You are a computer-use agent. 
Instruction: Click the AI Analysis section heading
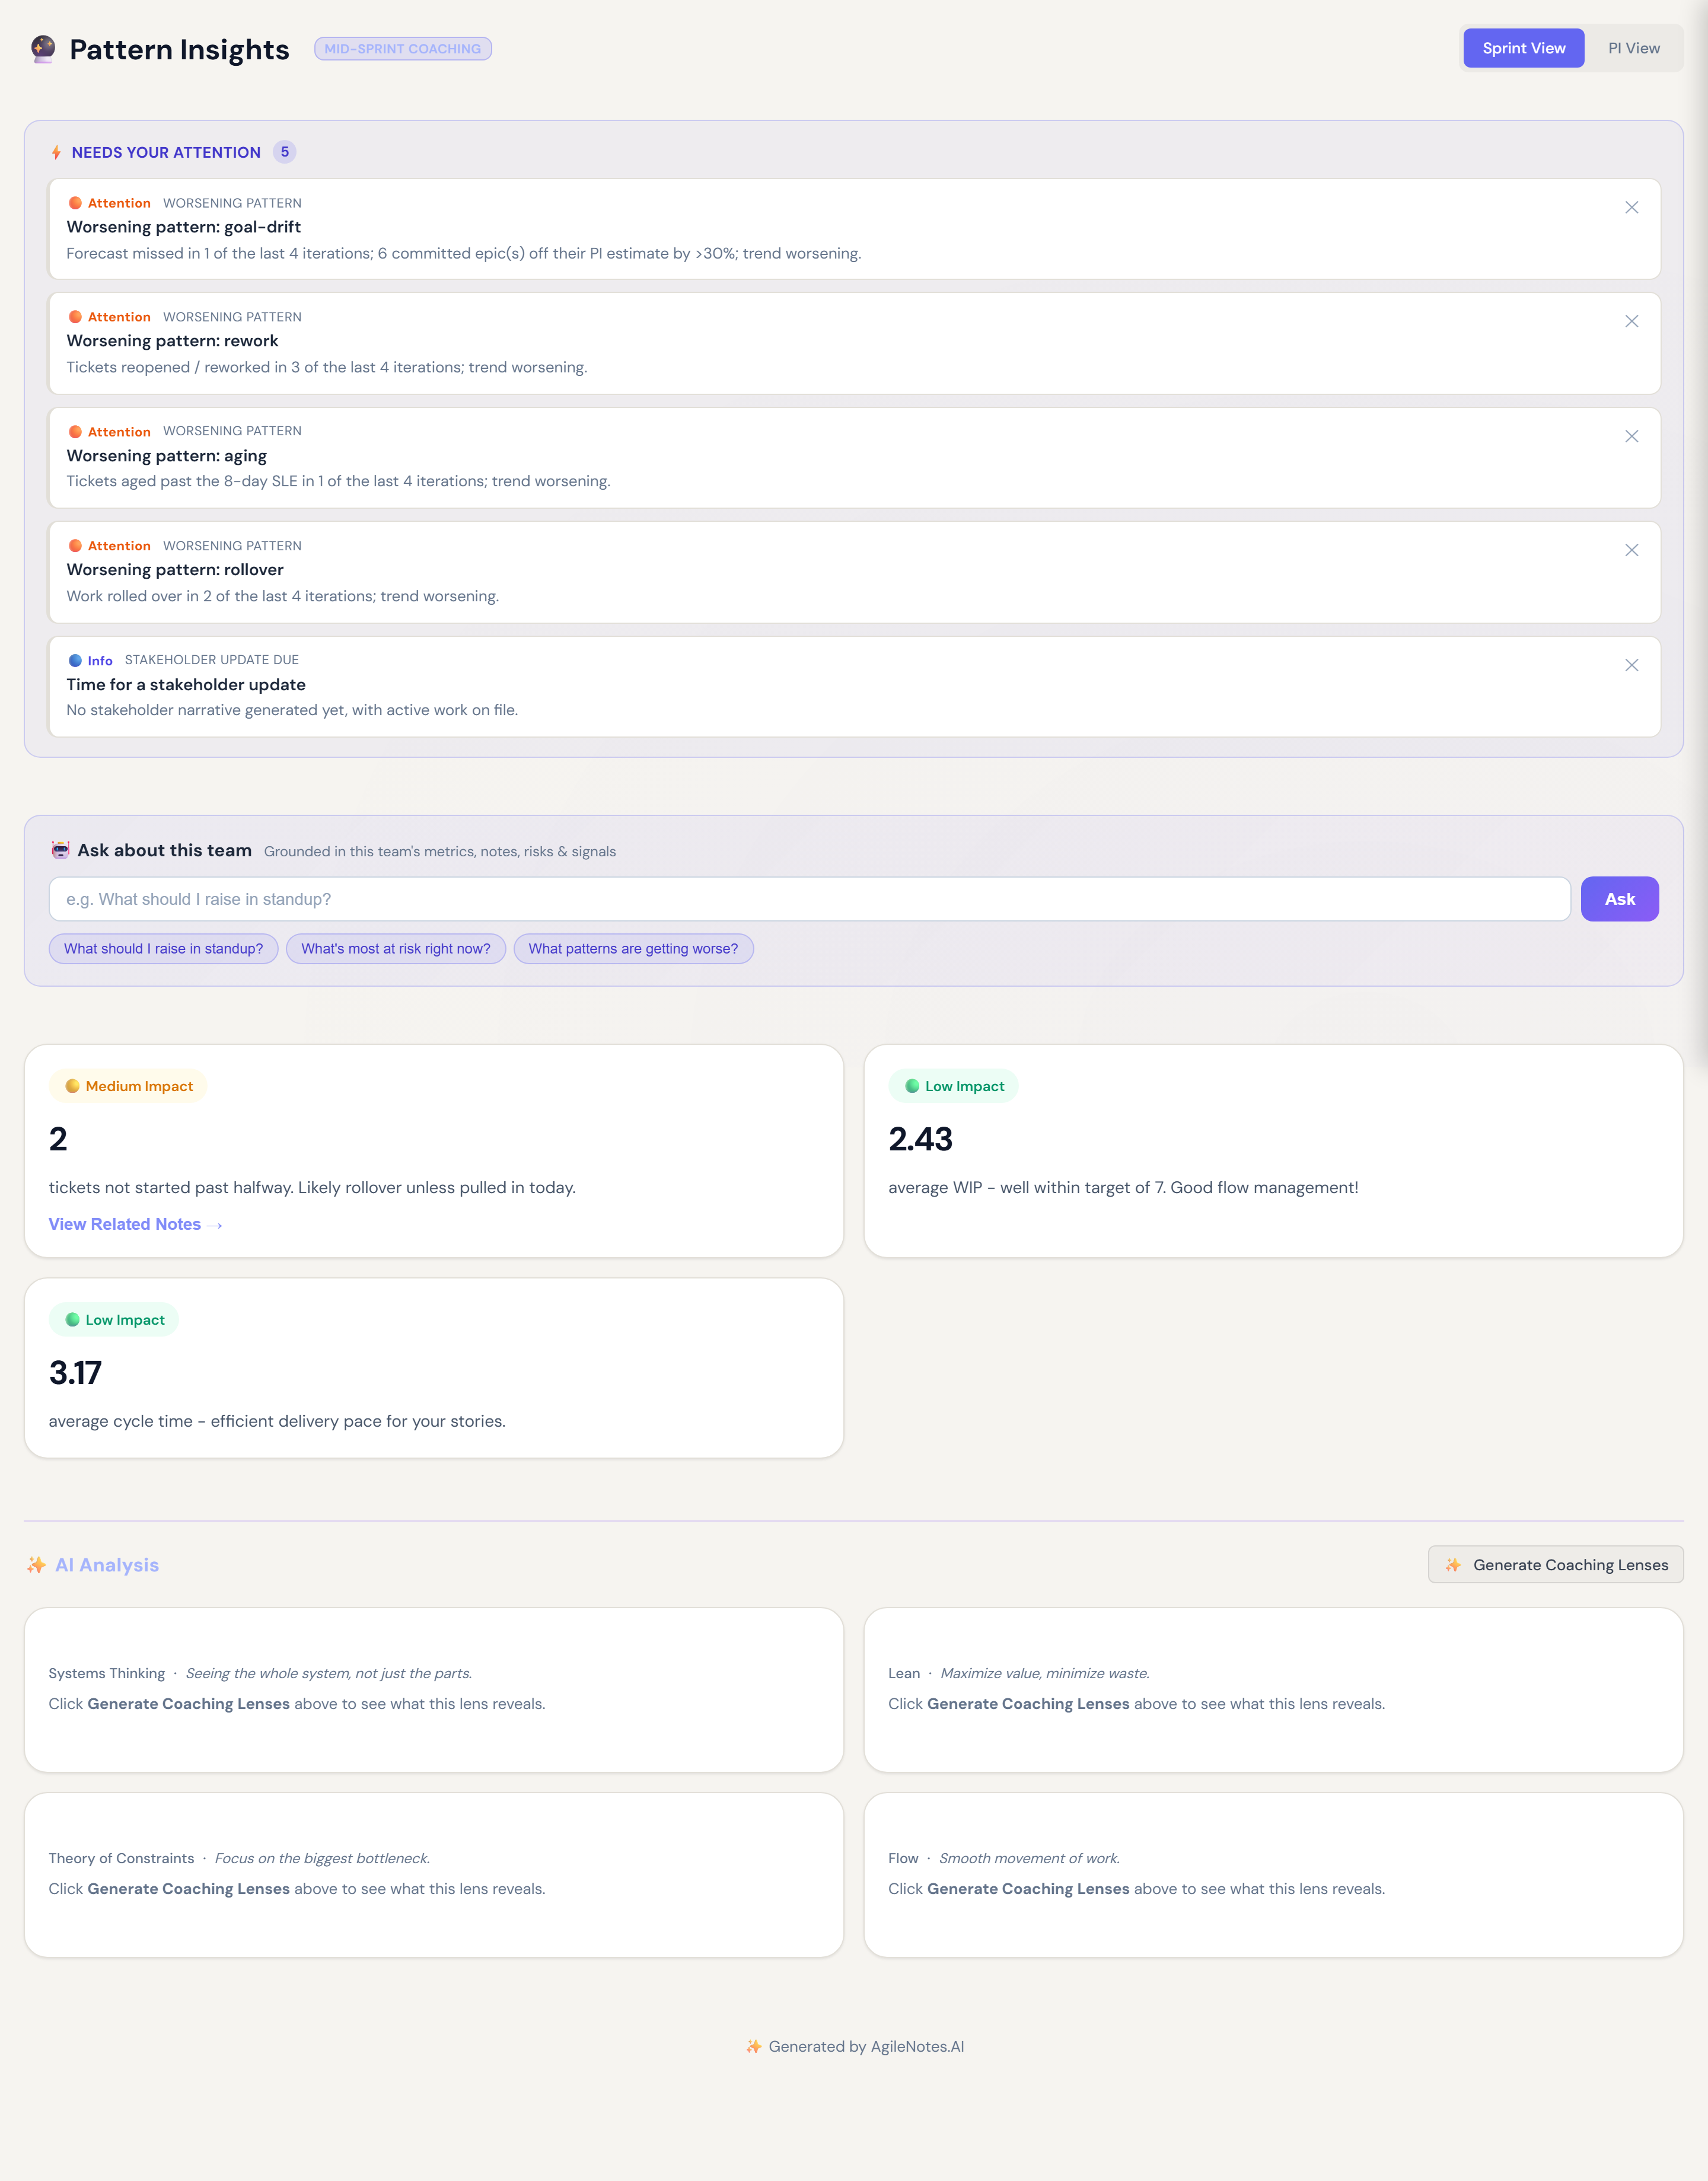tap(107, 1565)
